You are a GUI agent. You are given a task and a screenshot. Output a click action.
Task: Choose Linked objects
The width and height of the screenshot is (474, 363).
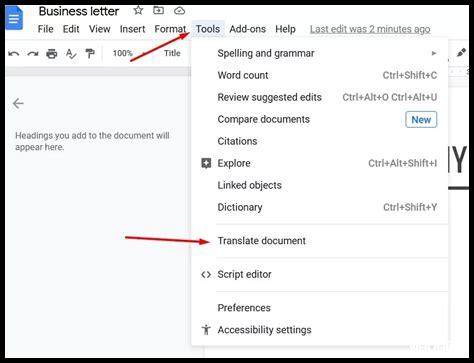(x=320, y=185)
